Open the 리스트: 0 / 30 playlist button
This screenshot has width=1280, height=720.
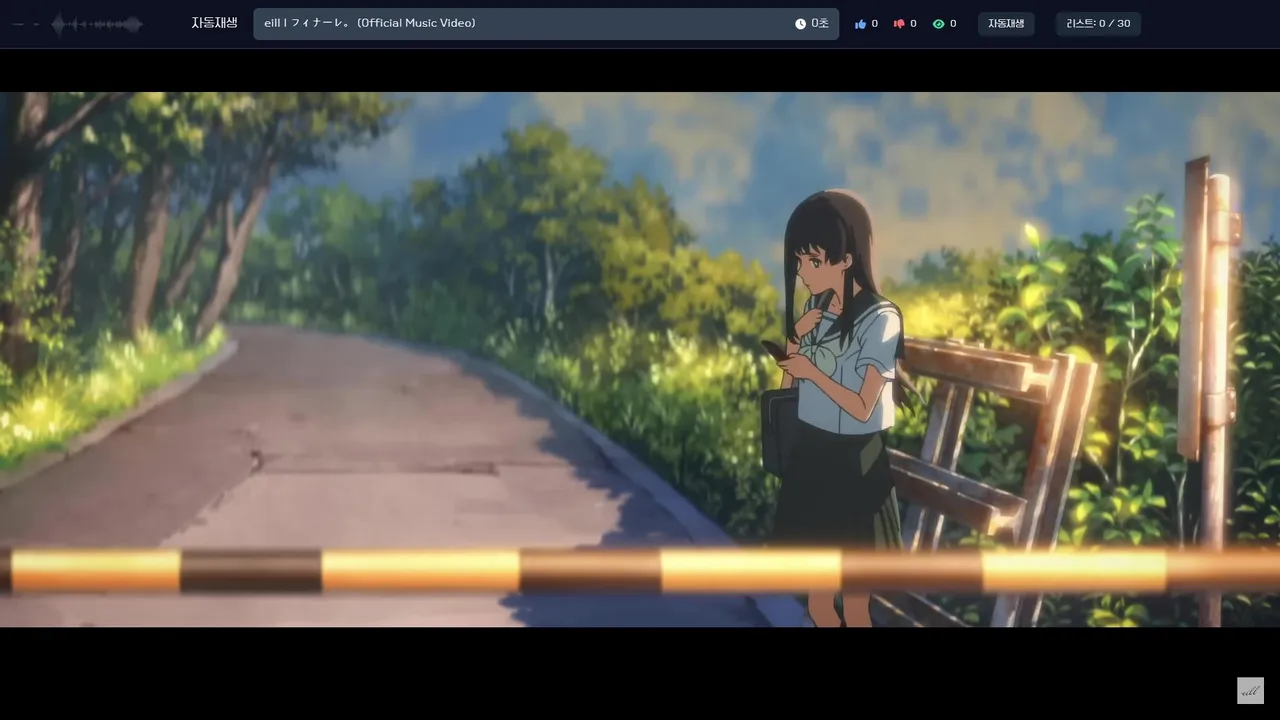pyautogui.click(x=1098, y=24)
